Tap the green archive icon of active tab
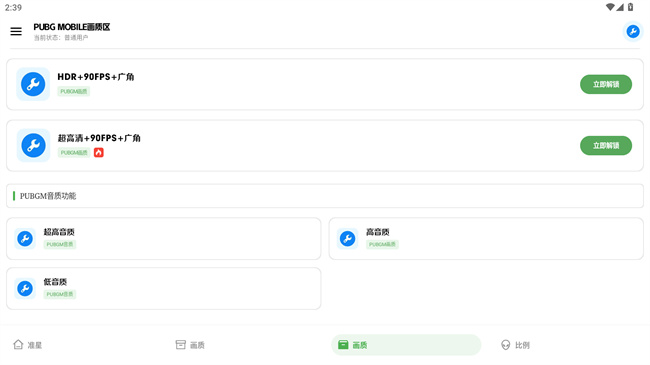Viewport: 650px width, 365px height. [x=343, y=345]
